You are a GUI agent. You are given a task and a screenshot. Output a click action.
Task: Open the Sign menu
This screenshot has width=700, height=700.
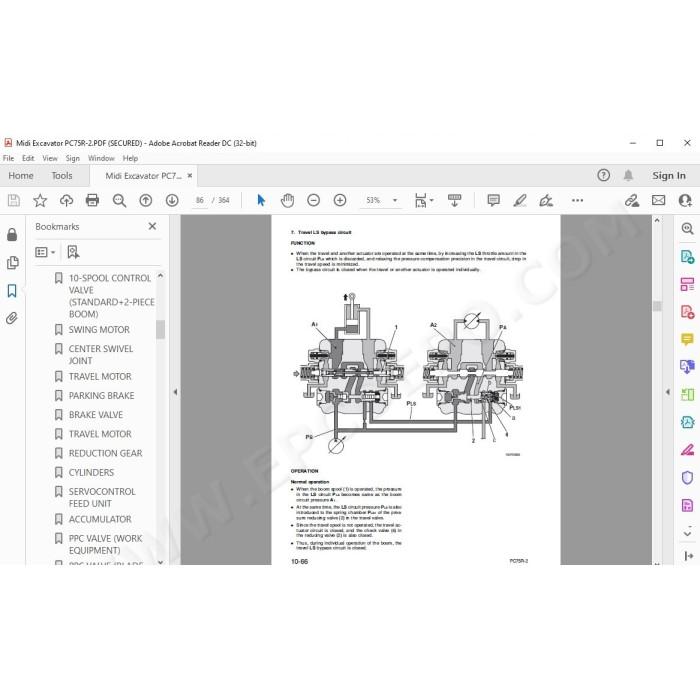(x=72, y=158)
